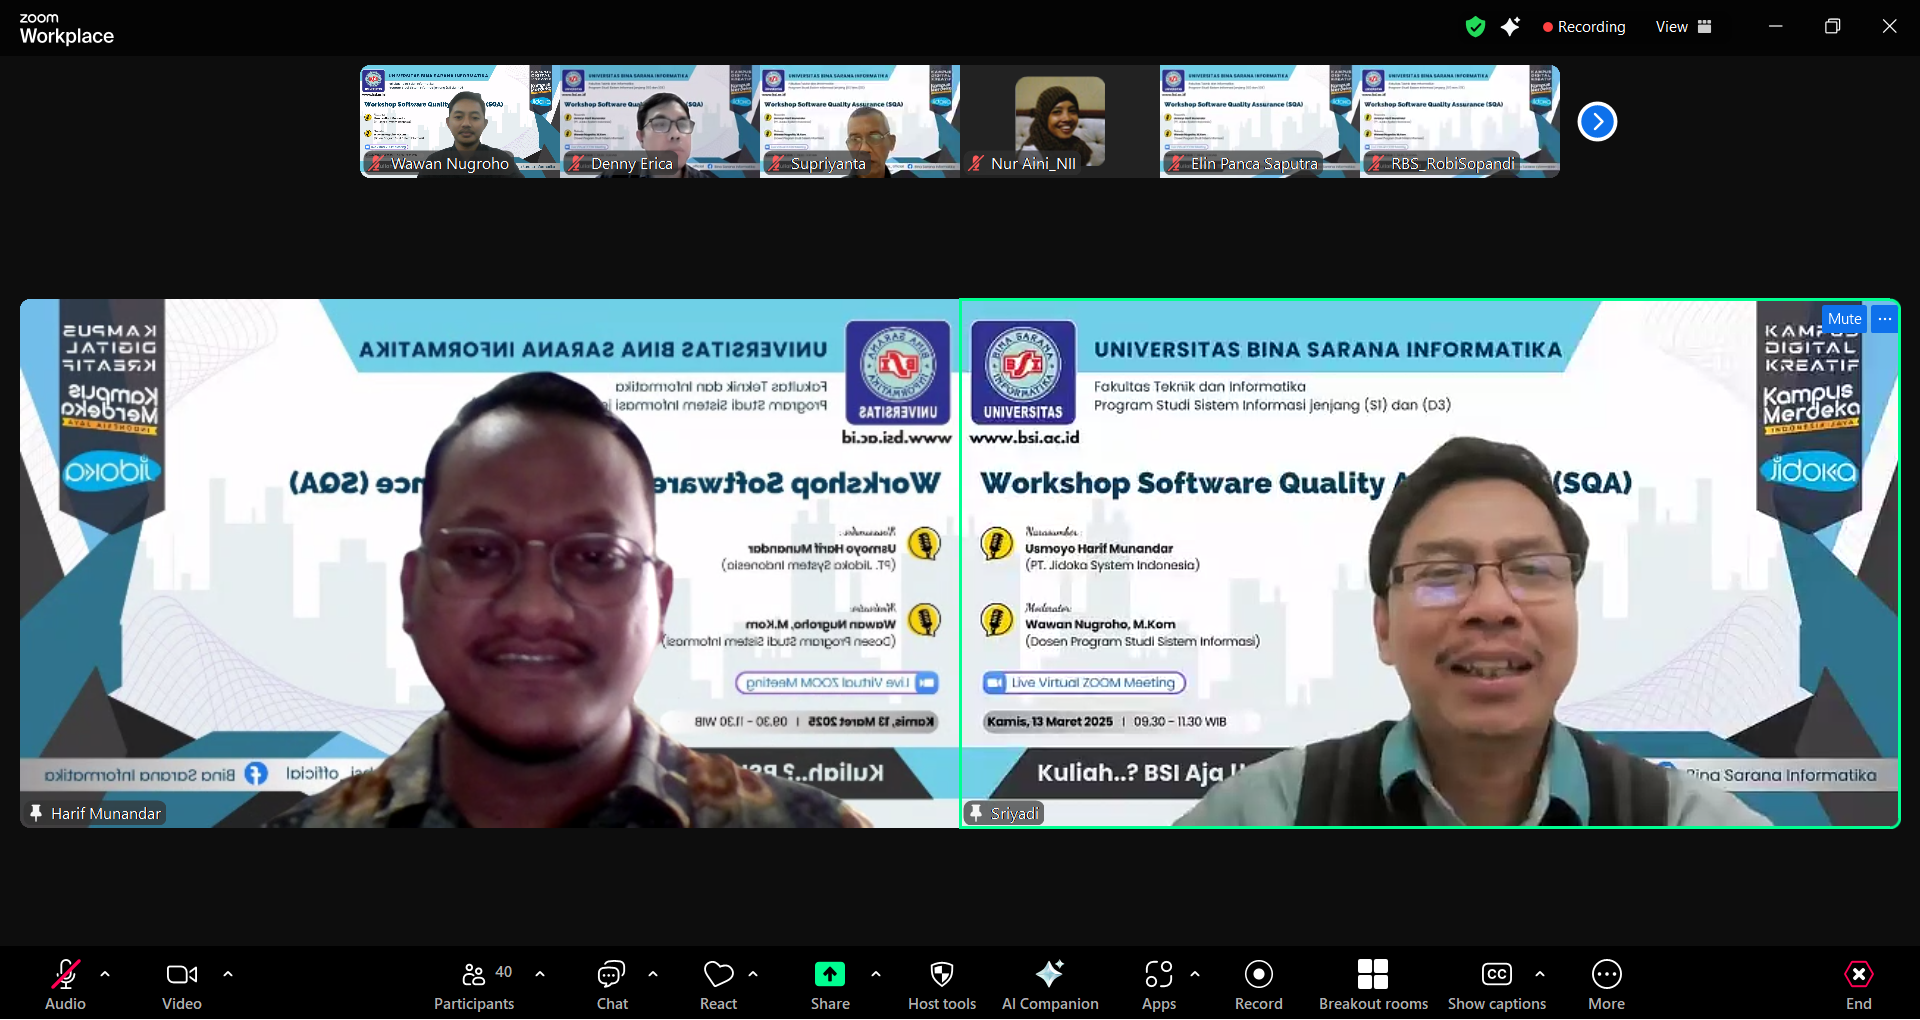This screenshot has height=1020, width=1920.
Task: Expand chat options caret beside Chat
Action: [653, 974]
